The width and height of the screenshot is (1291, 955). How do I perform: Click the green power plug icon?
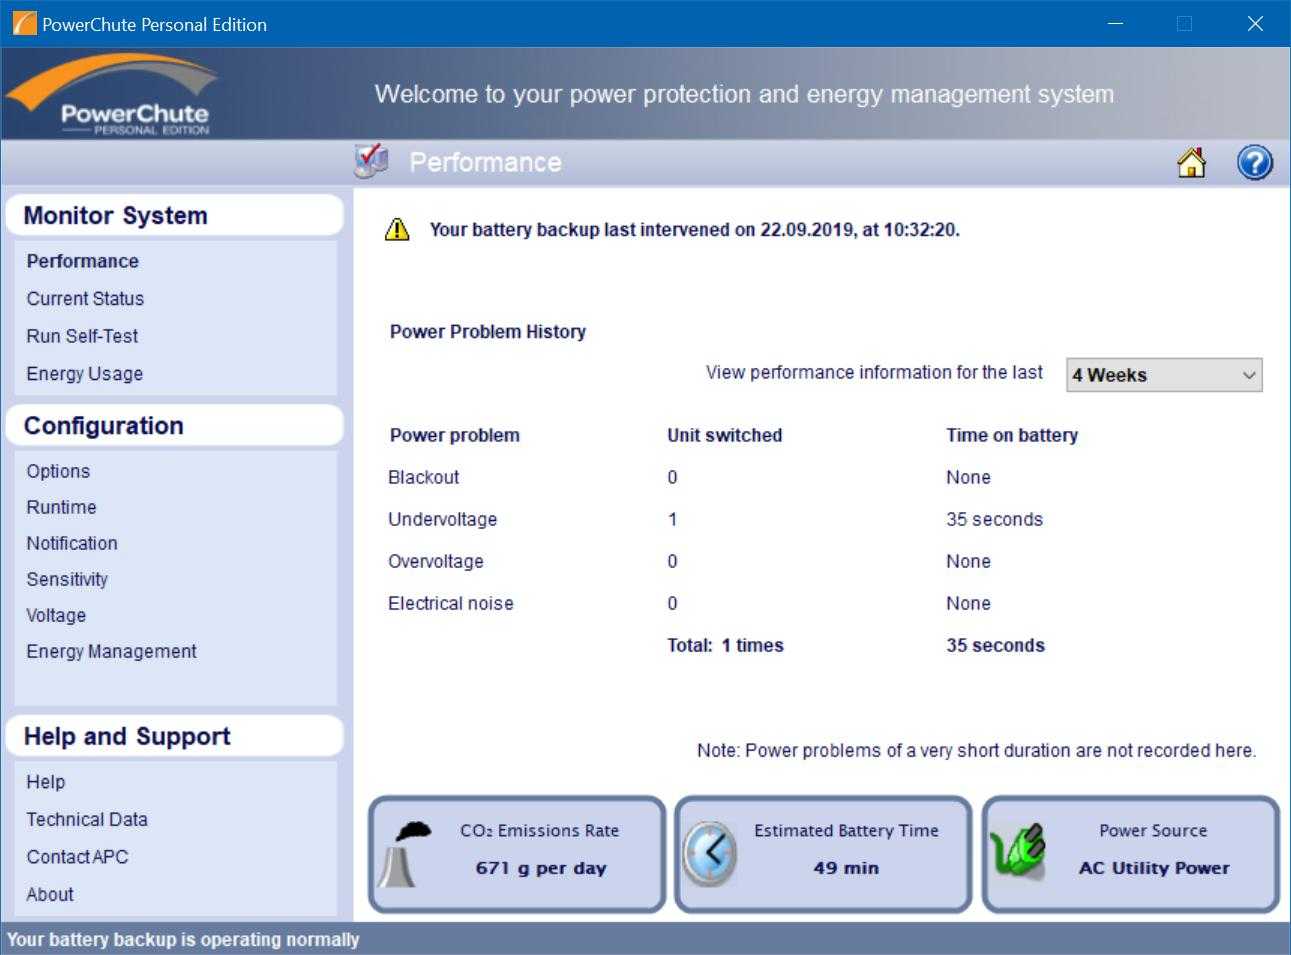[1019, 852]
